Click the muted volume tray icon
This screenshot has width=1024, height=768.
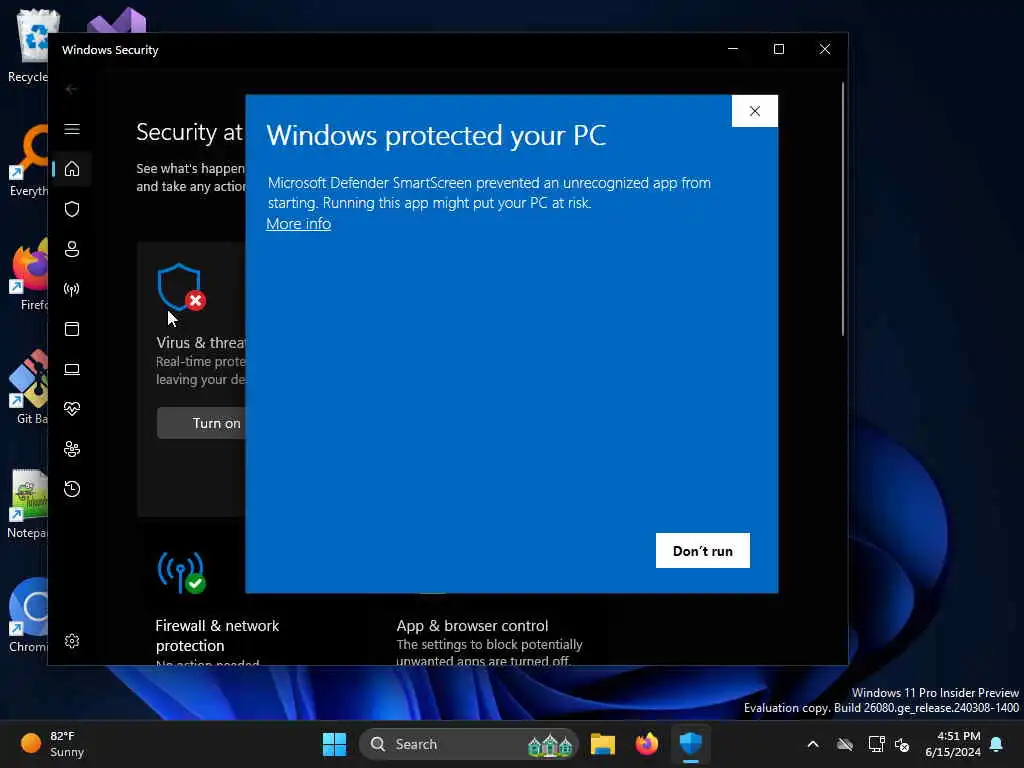click(903, 744)
